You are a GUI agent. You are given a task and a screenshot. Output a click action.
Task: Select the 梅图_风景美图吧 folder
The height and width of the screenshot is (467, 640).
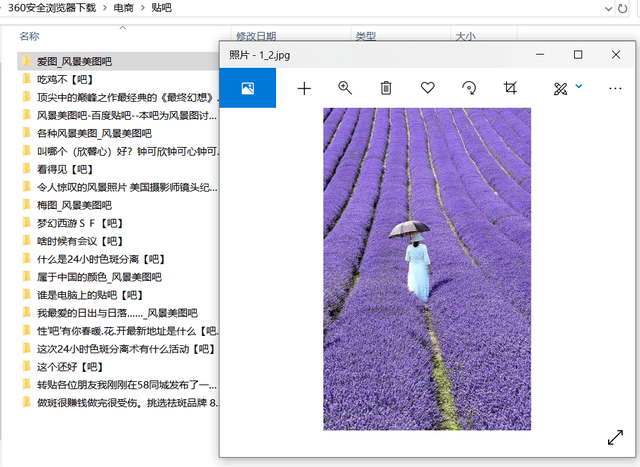pos(74,204)
